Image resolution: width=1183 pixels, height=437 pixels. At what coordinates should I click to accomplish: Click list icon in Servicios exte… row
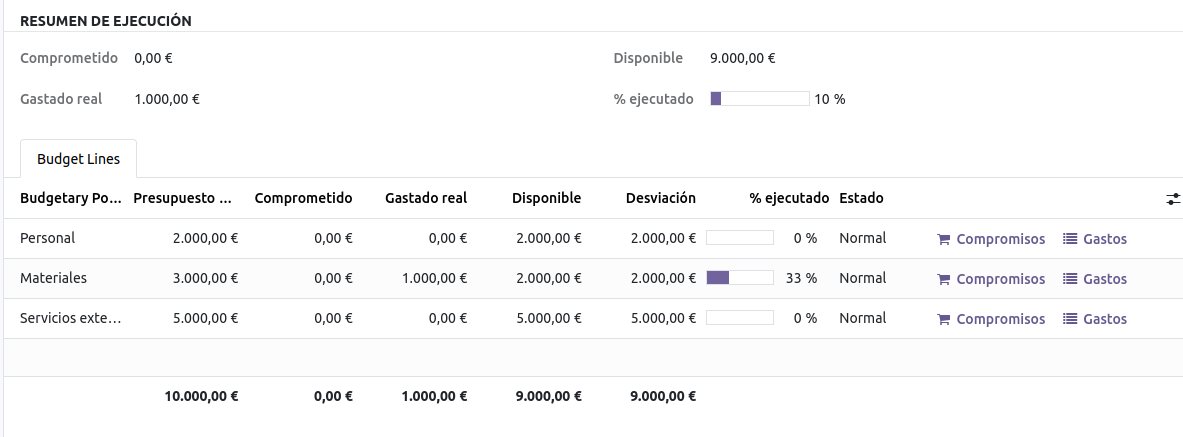1070,319
